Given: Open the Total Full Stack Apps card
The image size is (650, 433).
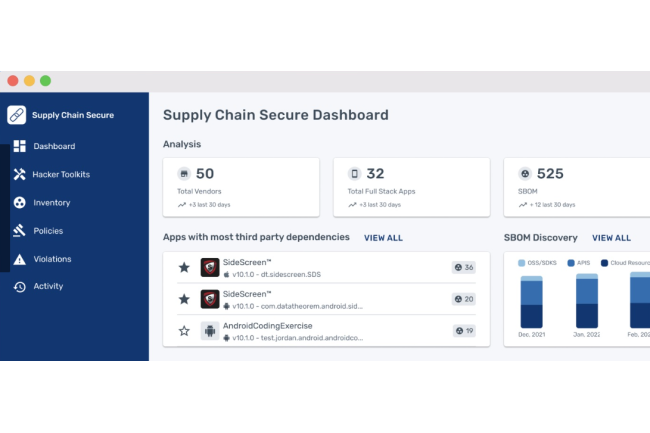Looking at the screenshot, I should [412, 187].
